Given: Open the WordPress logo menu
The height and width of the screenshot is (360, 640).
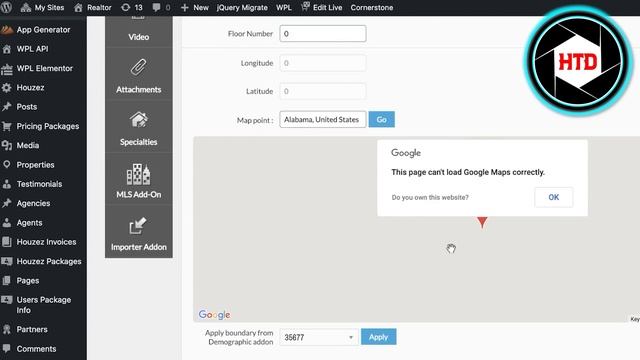Looking at the screenshot, I should pyautogui.click(x=6, y=7).
